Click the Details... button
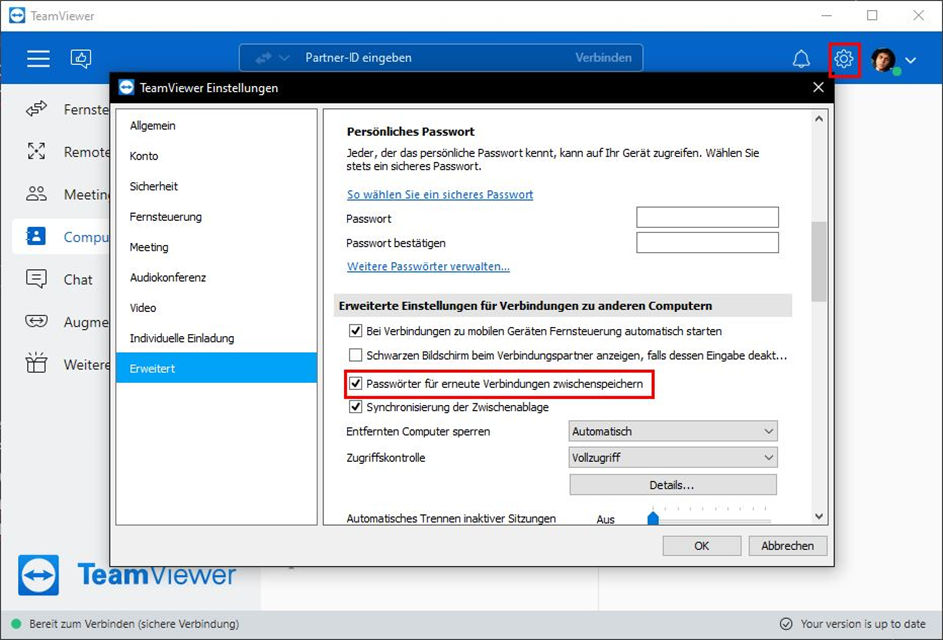 pos(673,485)
